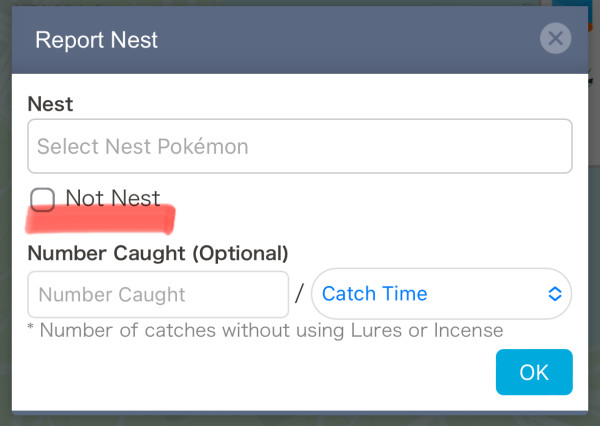Open the Catch Time dropdown

(441, 294)
